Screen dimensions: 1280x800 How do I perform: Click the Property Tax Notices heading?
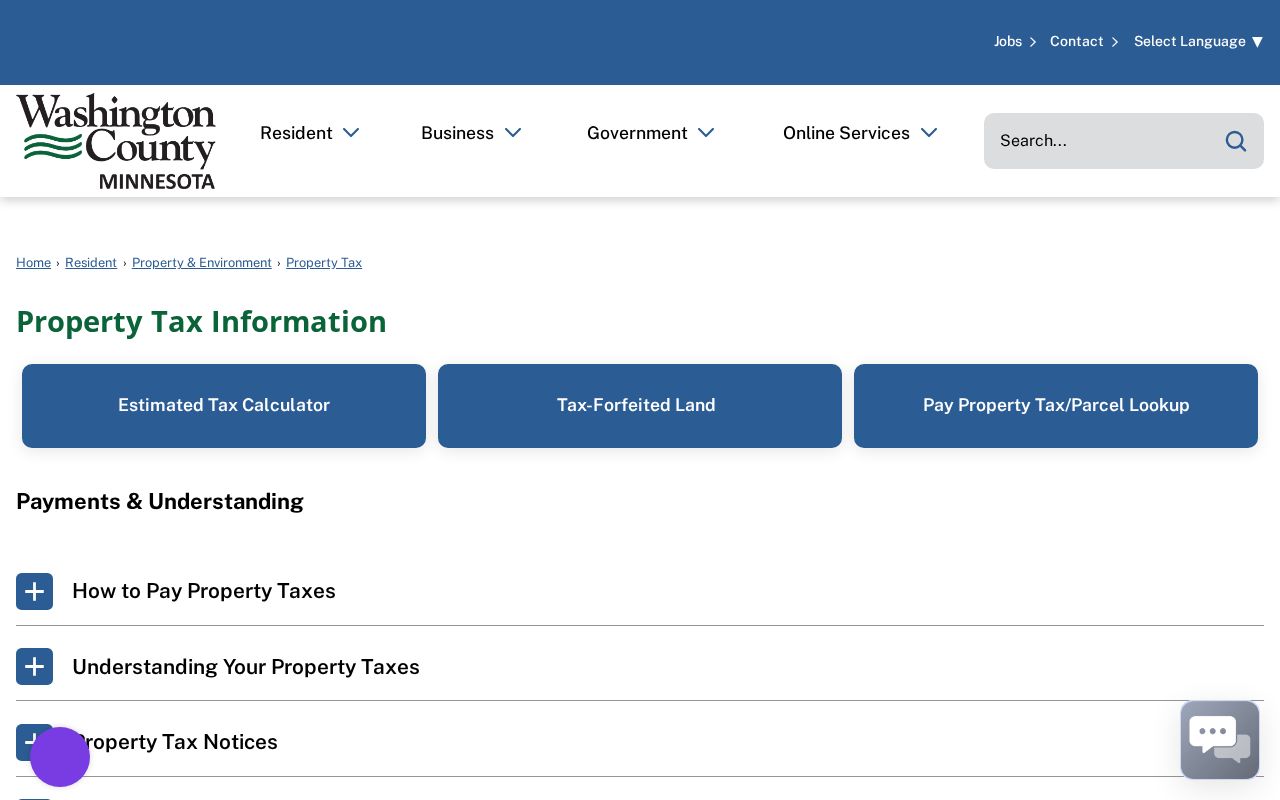pos(176,742)
